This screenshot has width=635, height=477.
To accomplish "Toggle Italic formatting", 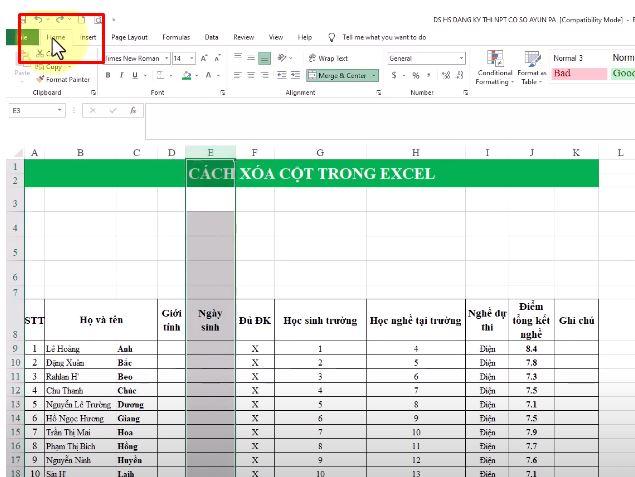I will pyautogui.click(x=121, y=75).
